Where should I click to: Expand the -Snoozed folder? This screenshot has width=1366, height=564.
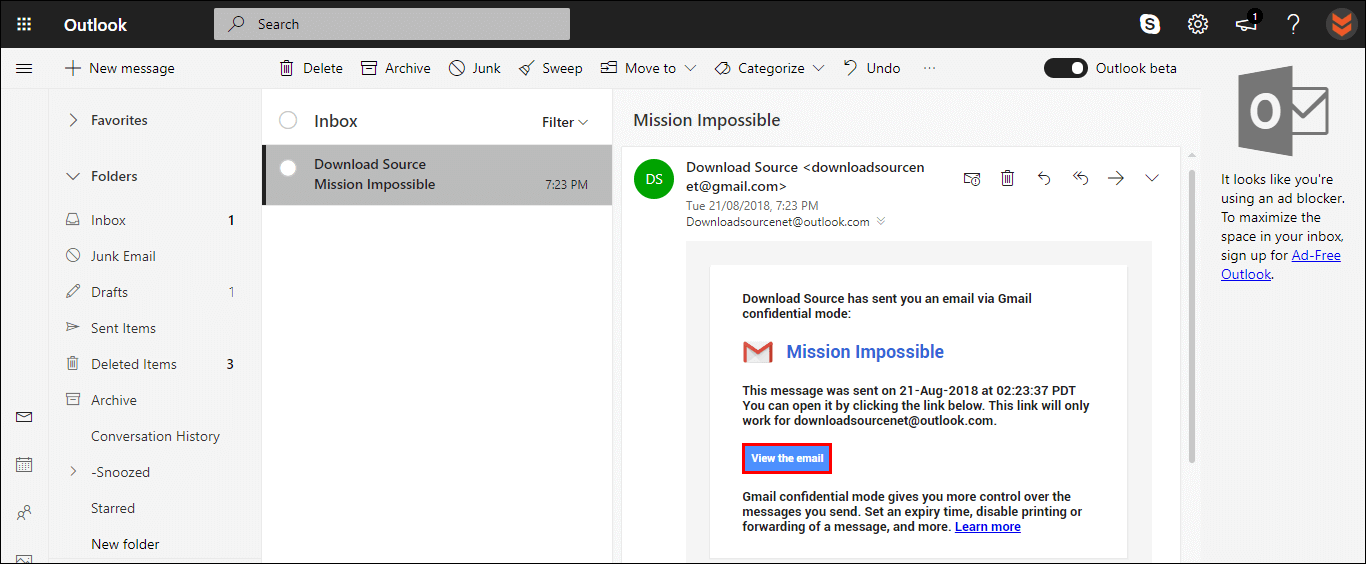click(72, 472)
